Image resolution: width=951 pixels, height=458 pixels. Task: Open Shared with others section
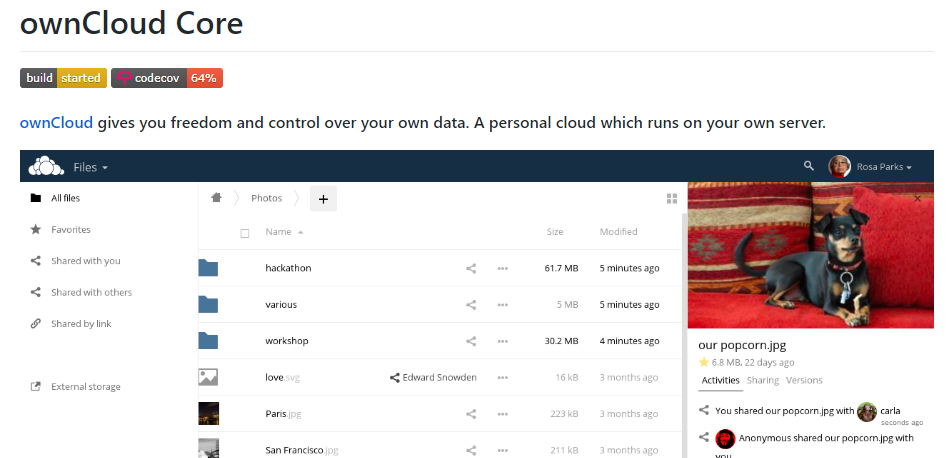pos(91,292)
